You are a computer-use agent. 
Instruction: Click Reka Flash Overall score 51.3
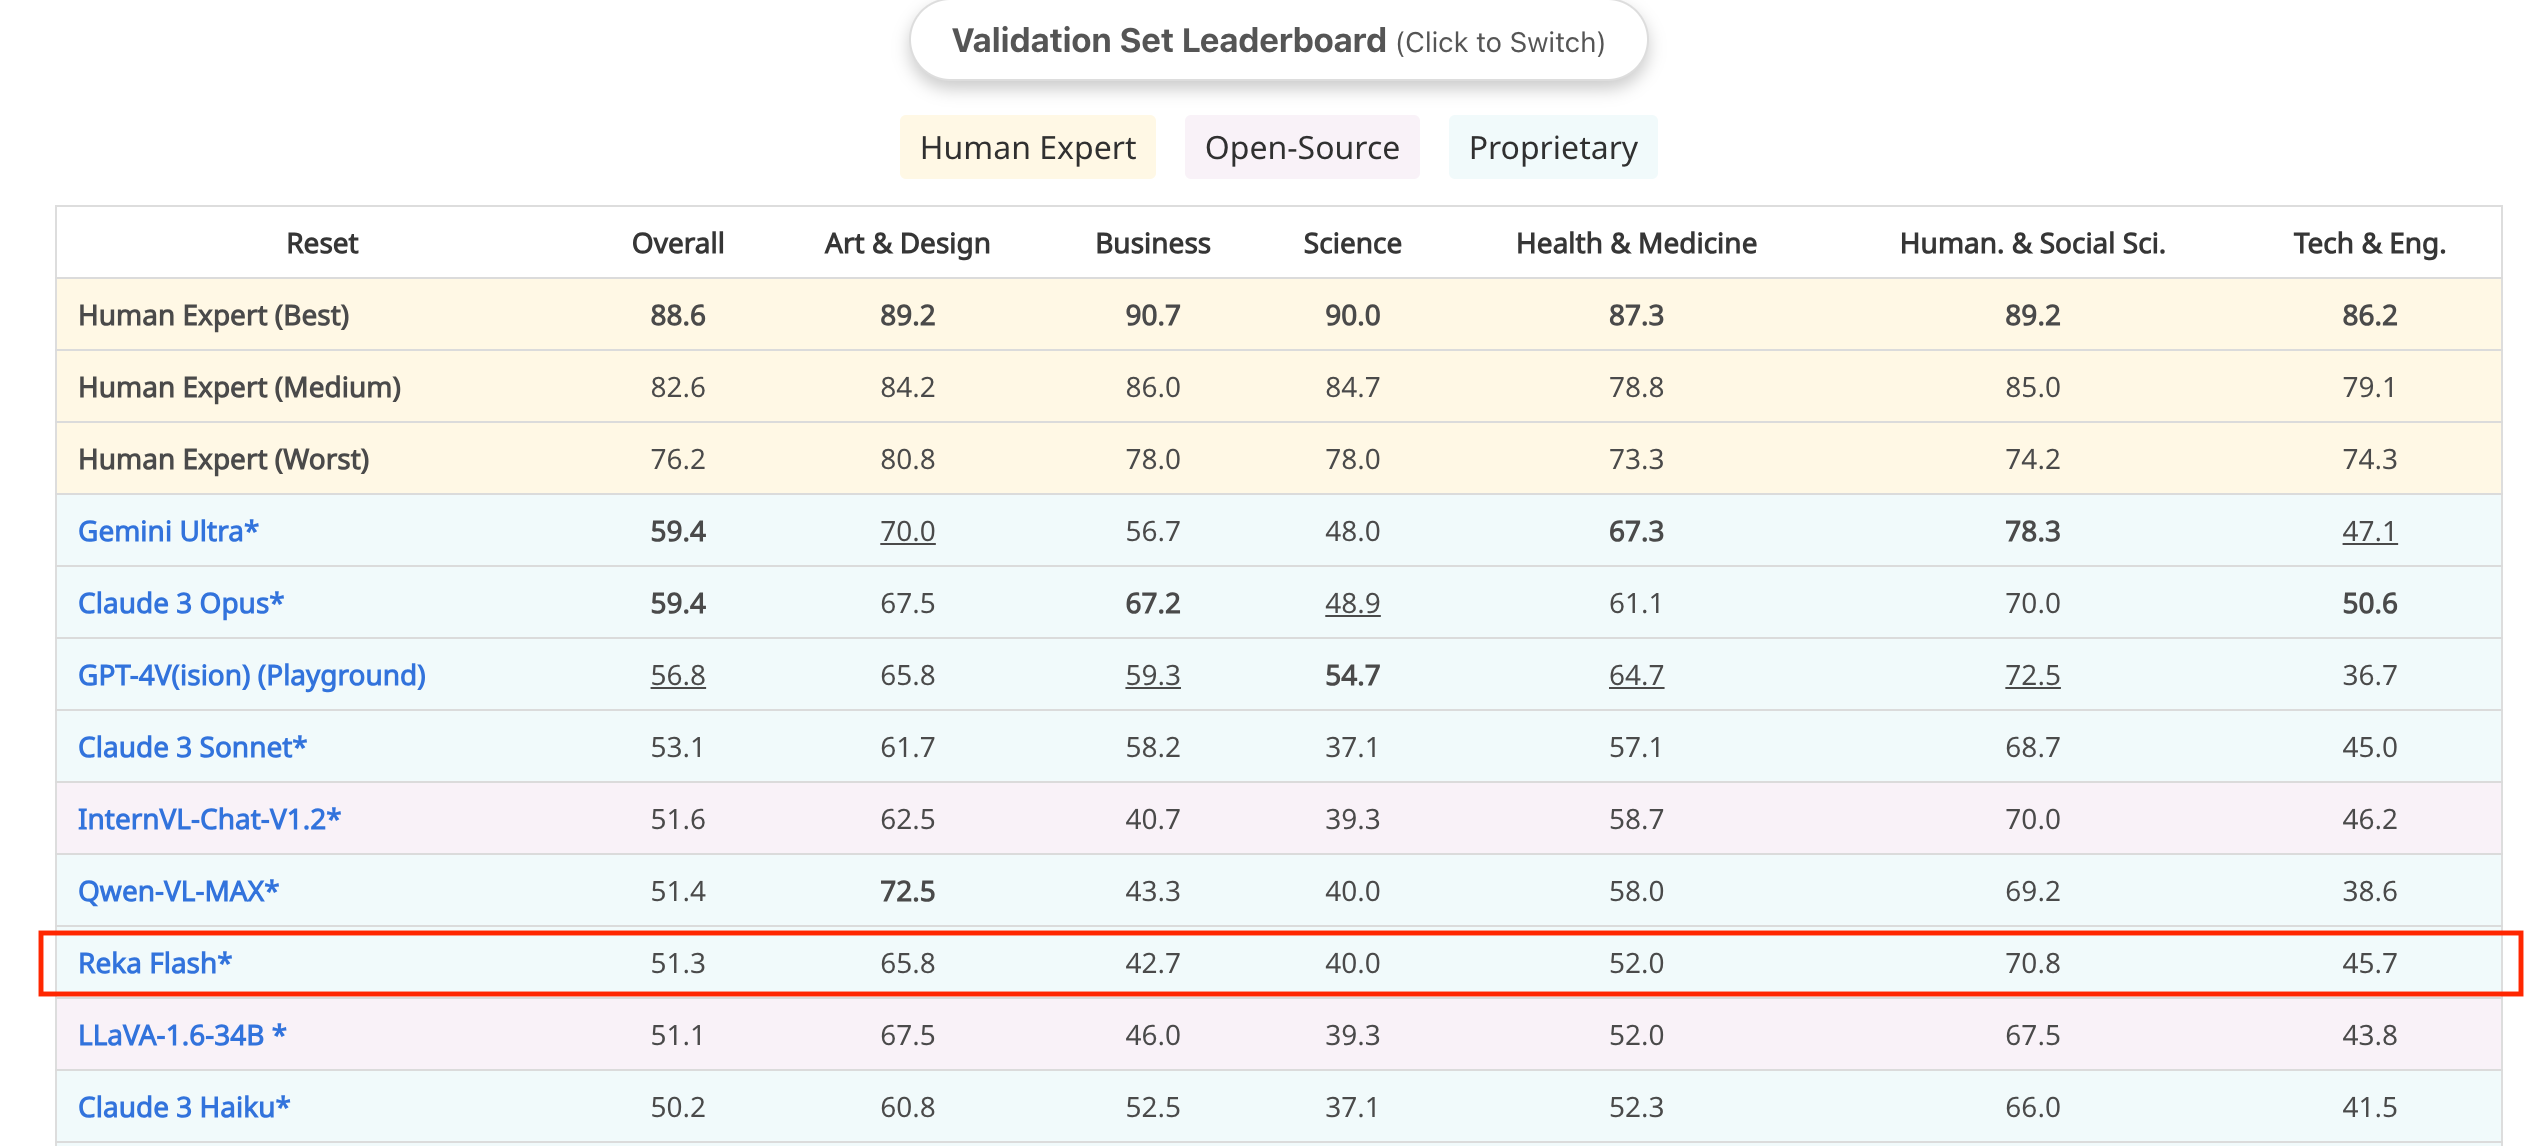click(678, 963)
